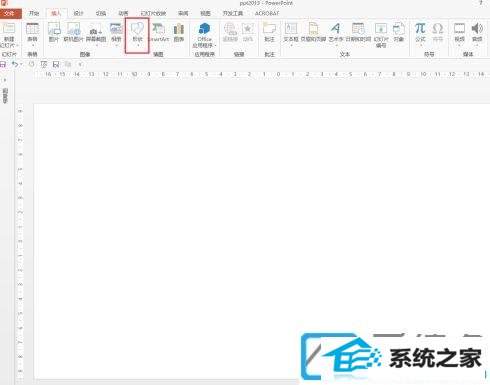This screenshot has width=490, height=385.
Task: Save the presentation from quick access toolbar
Action: coord(3,64)
